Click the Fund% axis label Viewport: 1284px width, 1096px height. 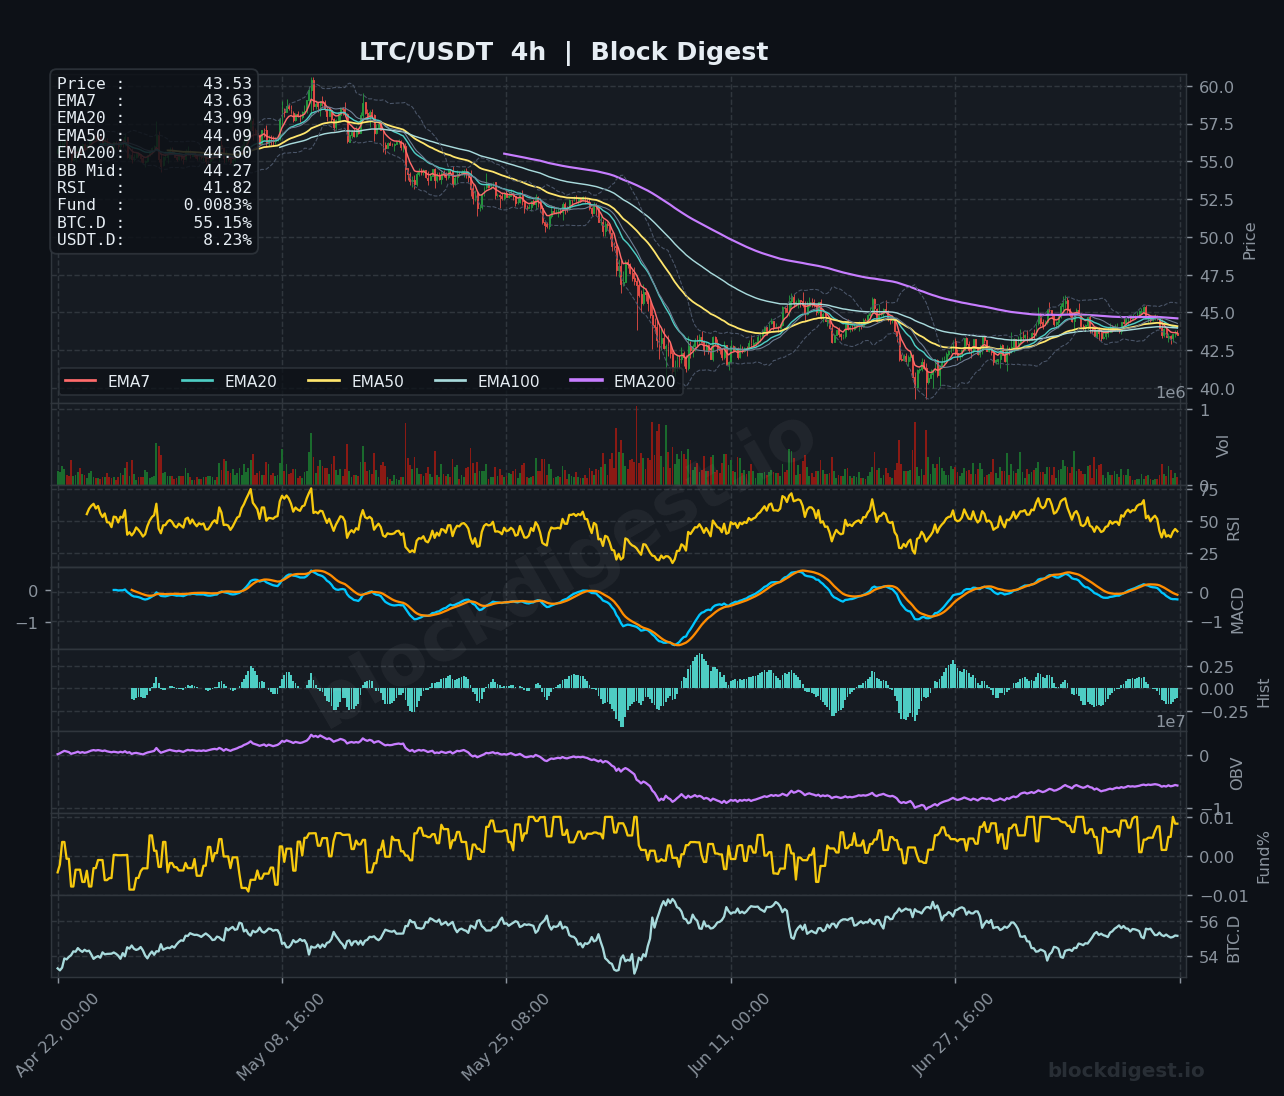click(1263, 857)
